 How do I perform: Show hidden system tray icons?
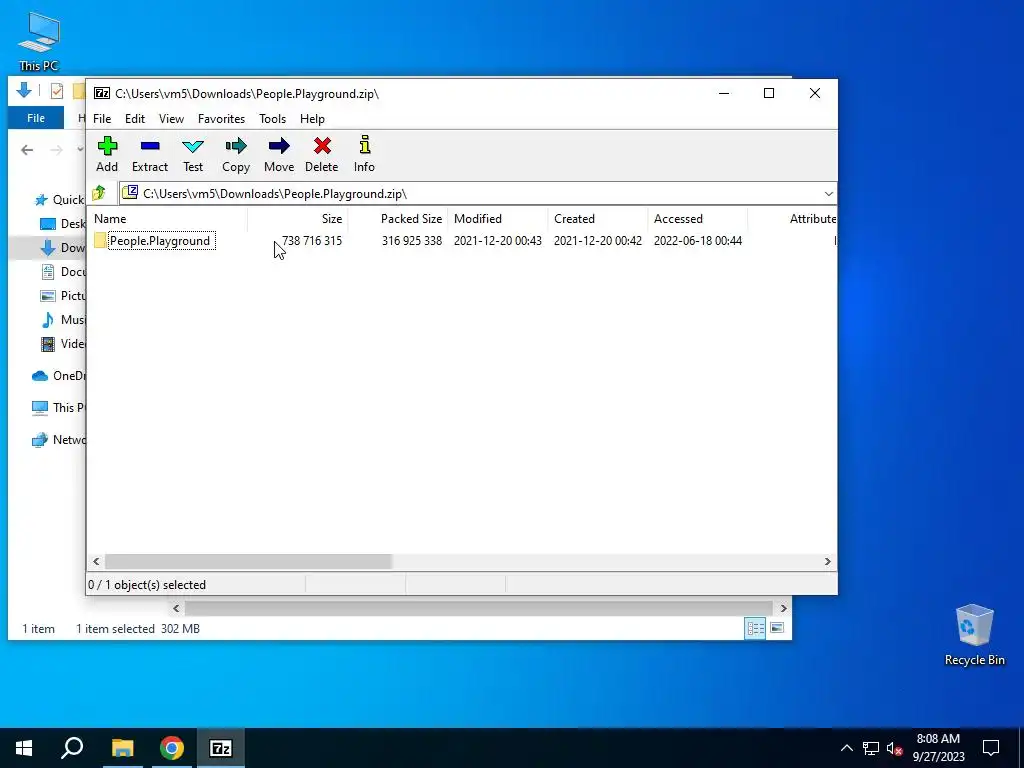846,748
